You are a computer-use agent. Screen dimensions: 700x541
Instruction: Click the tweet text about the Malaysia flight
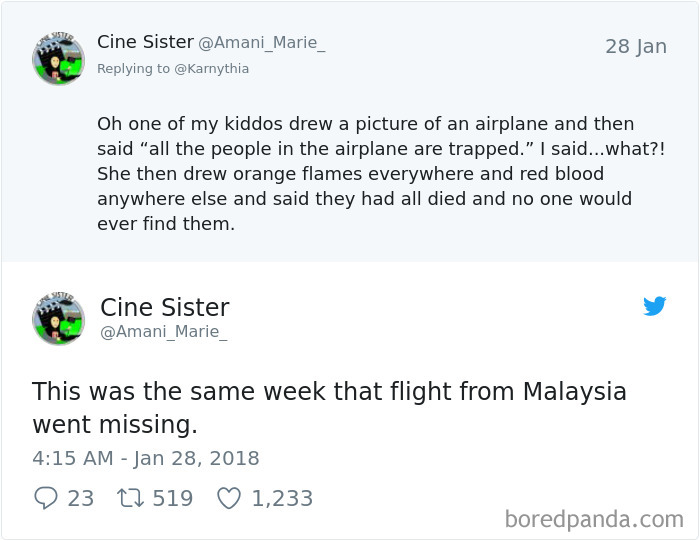(329, 407)
